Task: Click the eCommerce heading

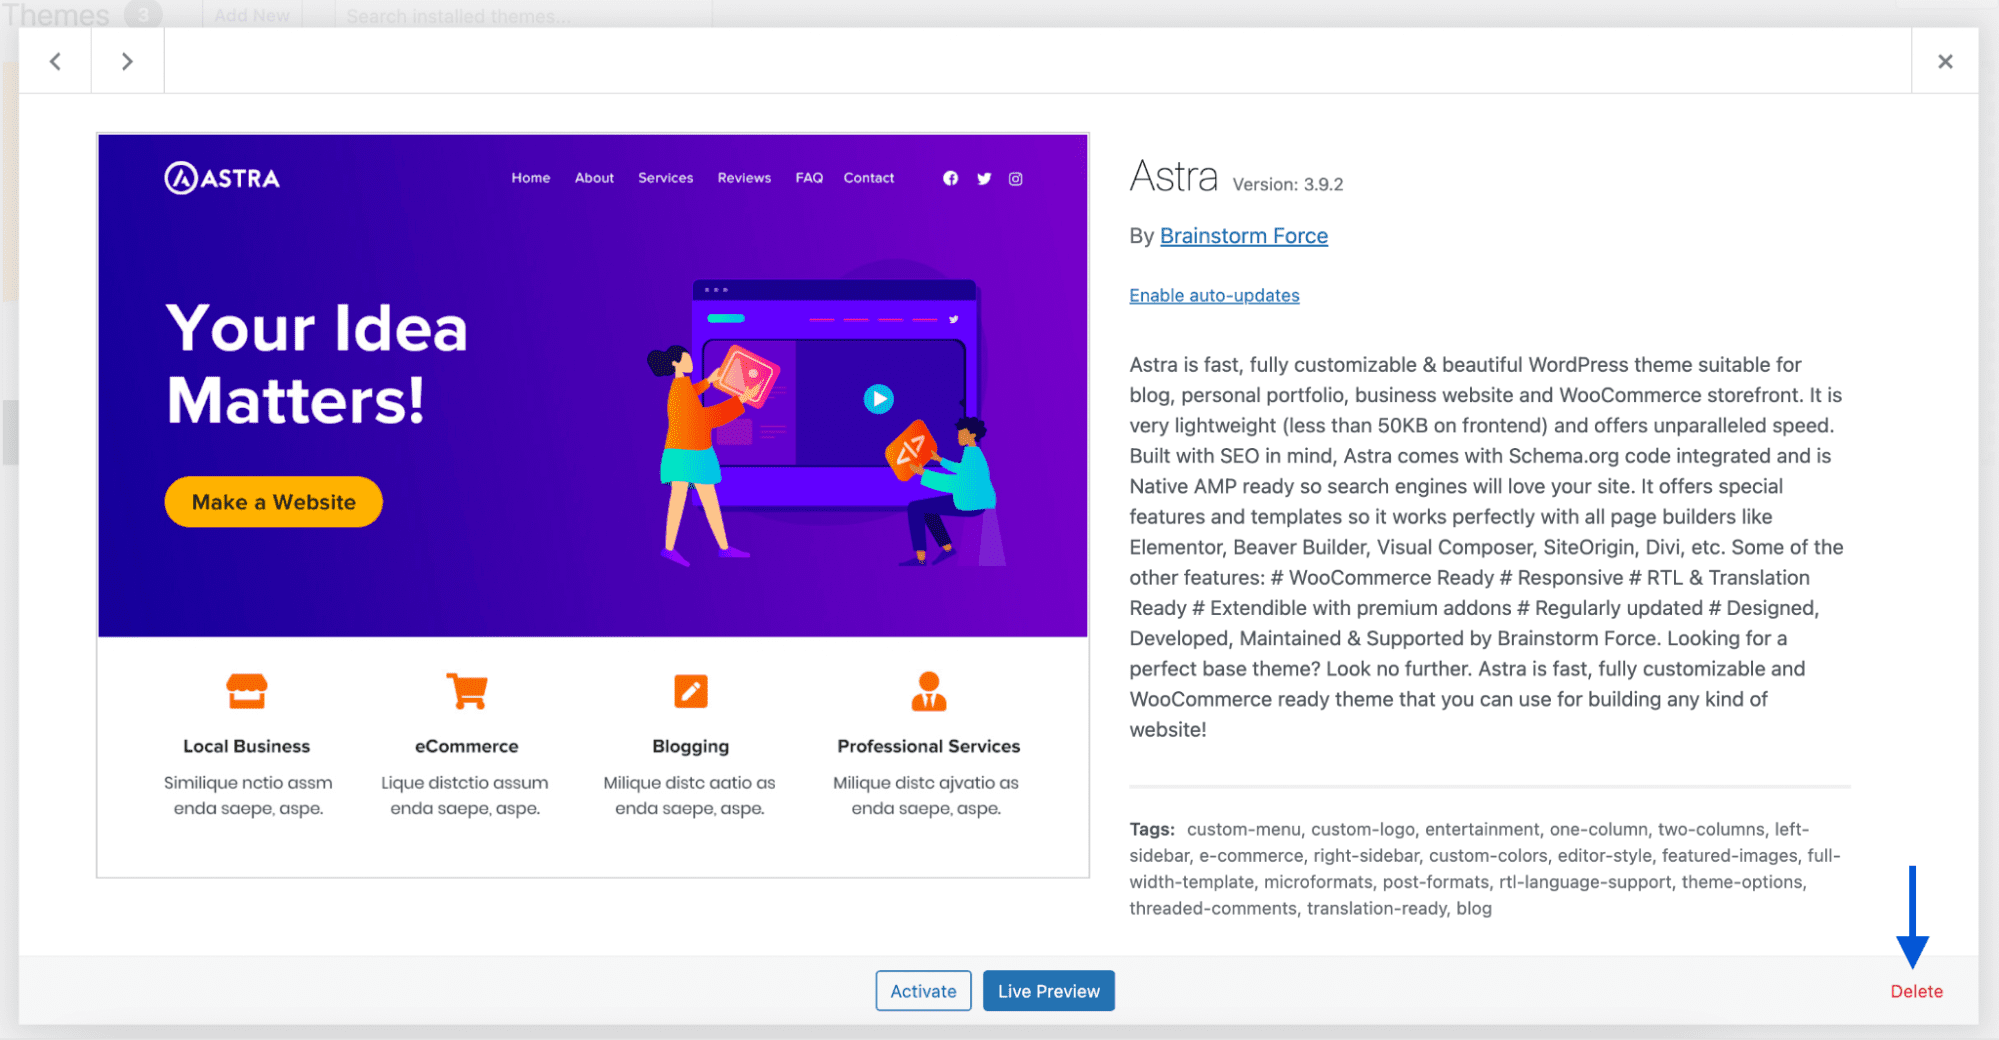Action: coord(467,746)
